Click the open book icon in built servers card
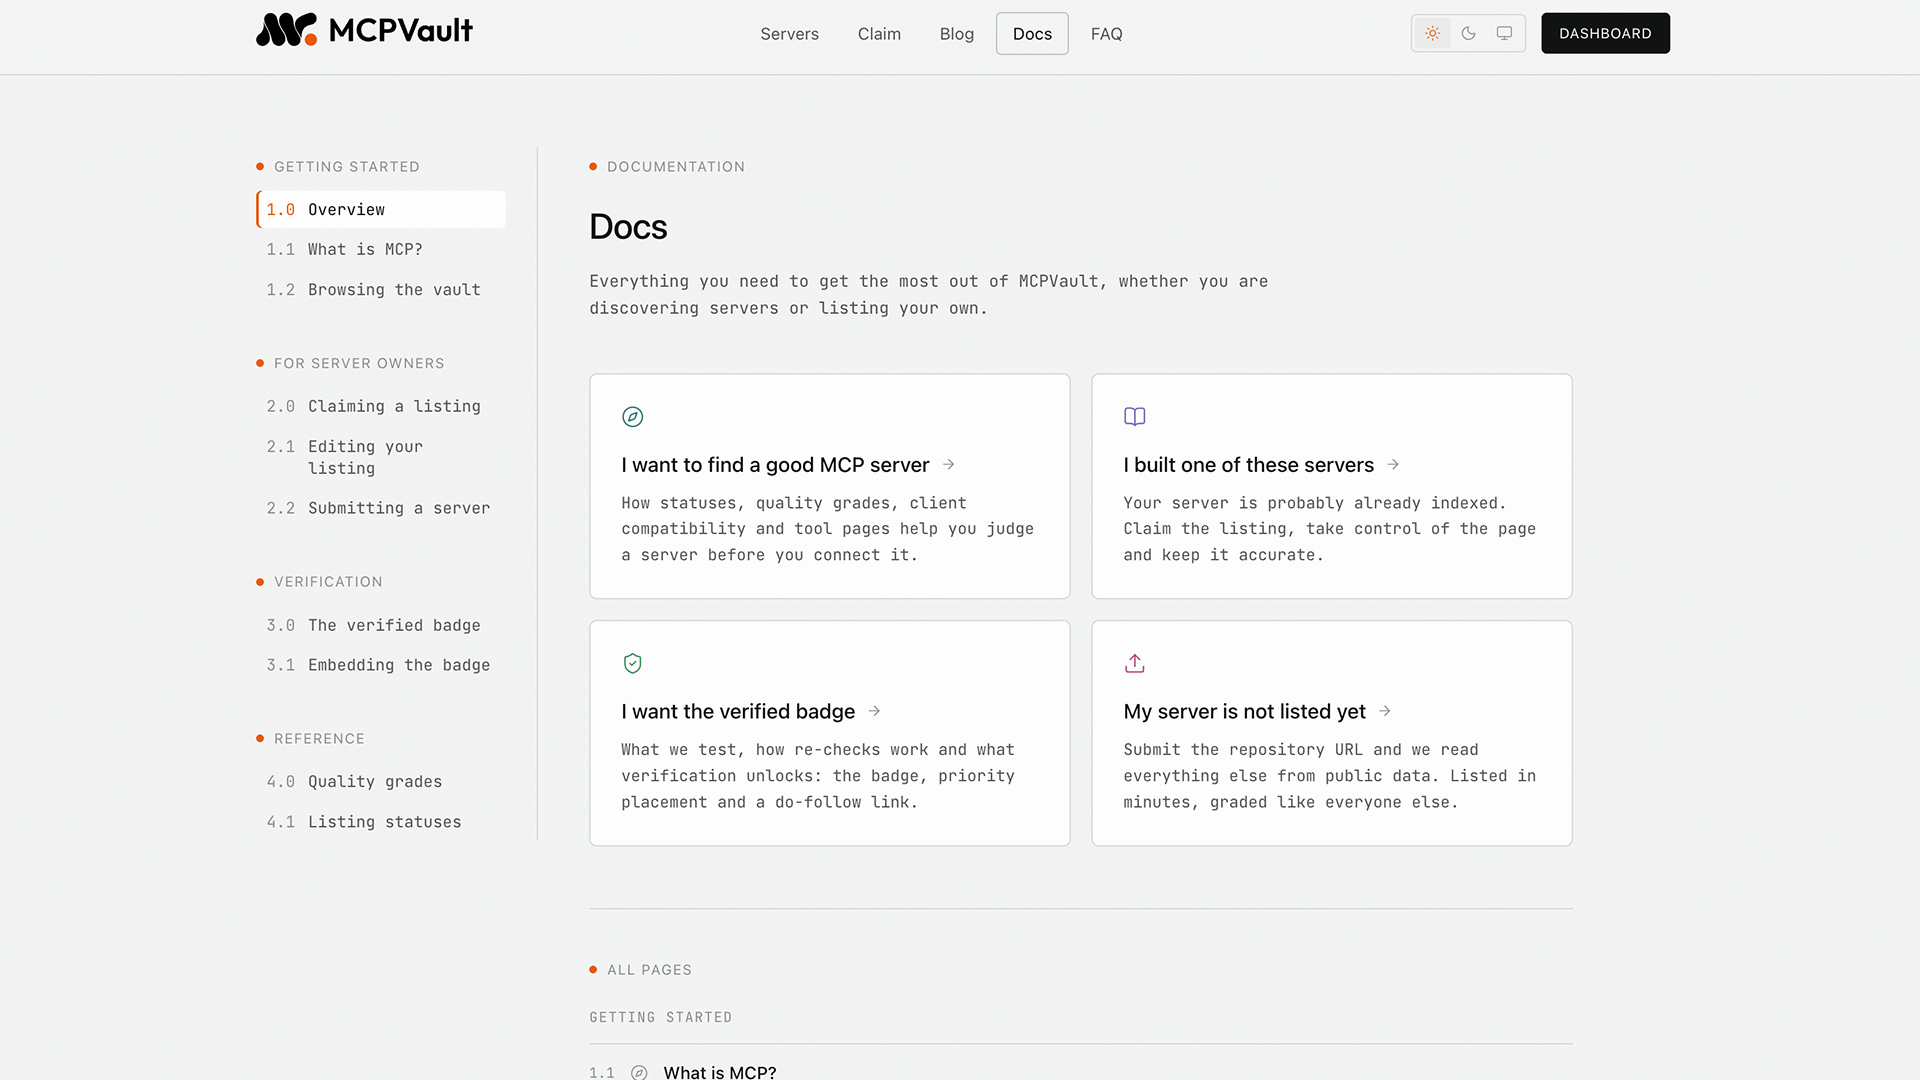This screenshot has height=1080, width=1920. [x=1134, y=417]
